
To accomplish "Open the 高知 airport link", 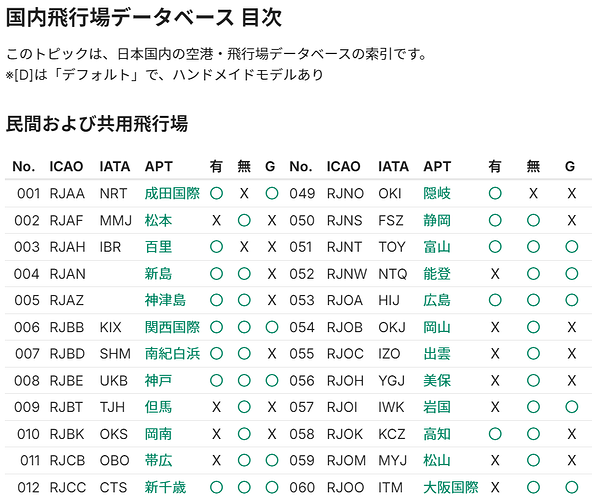I will (437, 434).
